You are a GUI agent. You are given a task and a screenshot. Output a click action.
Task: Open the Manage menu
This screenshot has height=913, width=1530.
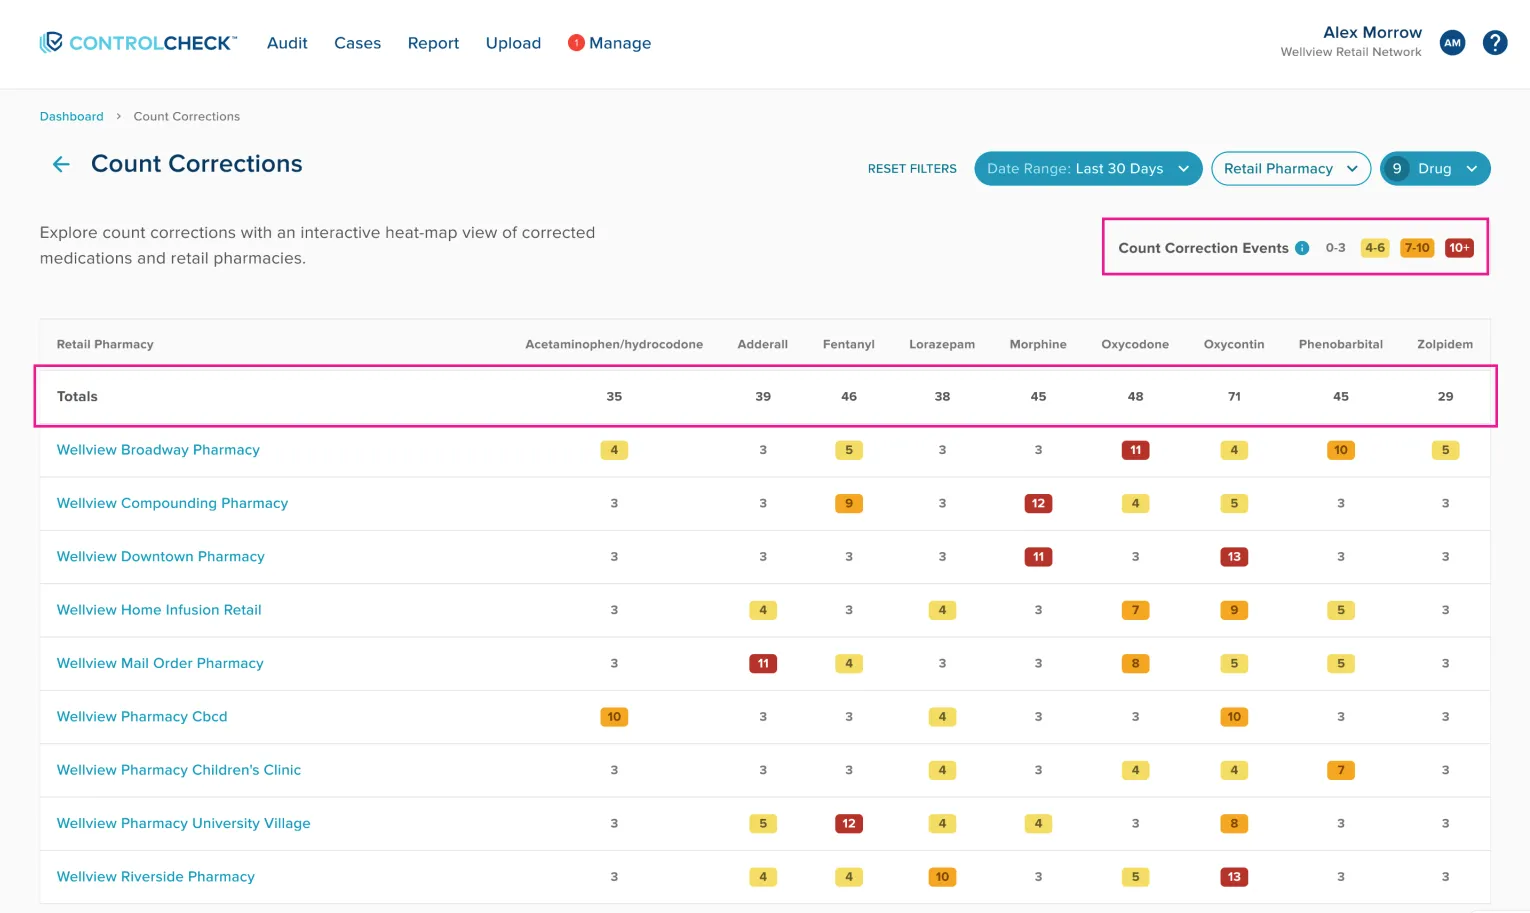click(x=620, y=43)
